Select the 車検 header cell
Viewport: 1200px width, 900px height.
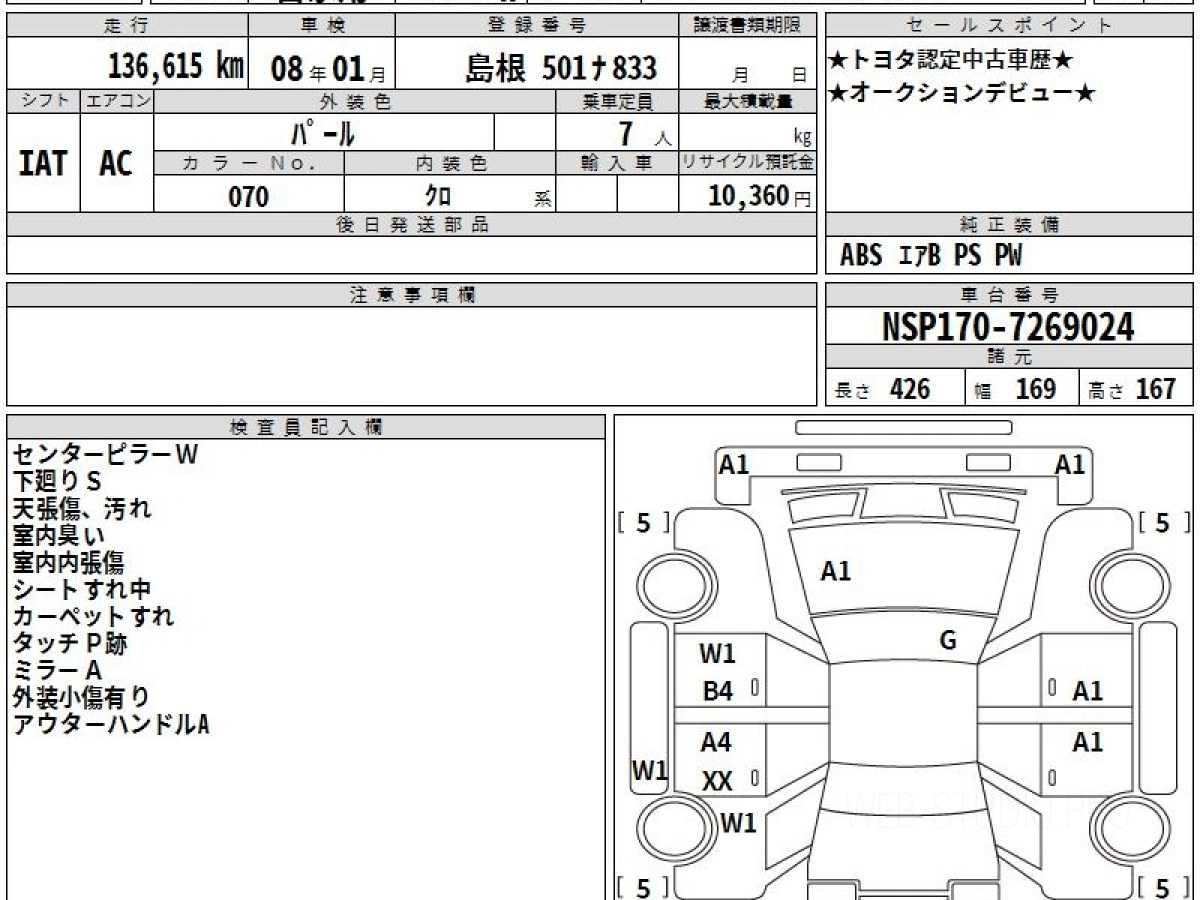pyautogui.click(x=321, y=27)
